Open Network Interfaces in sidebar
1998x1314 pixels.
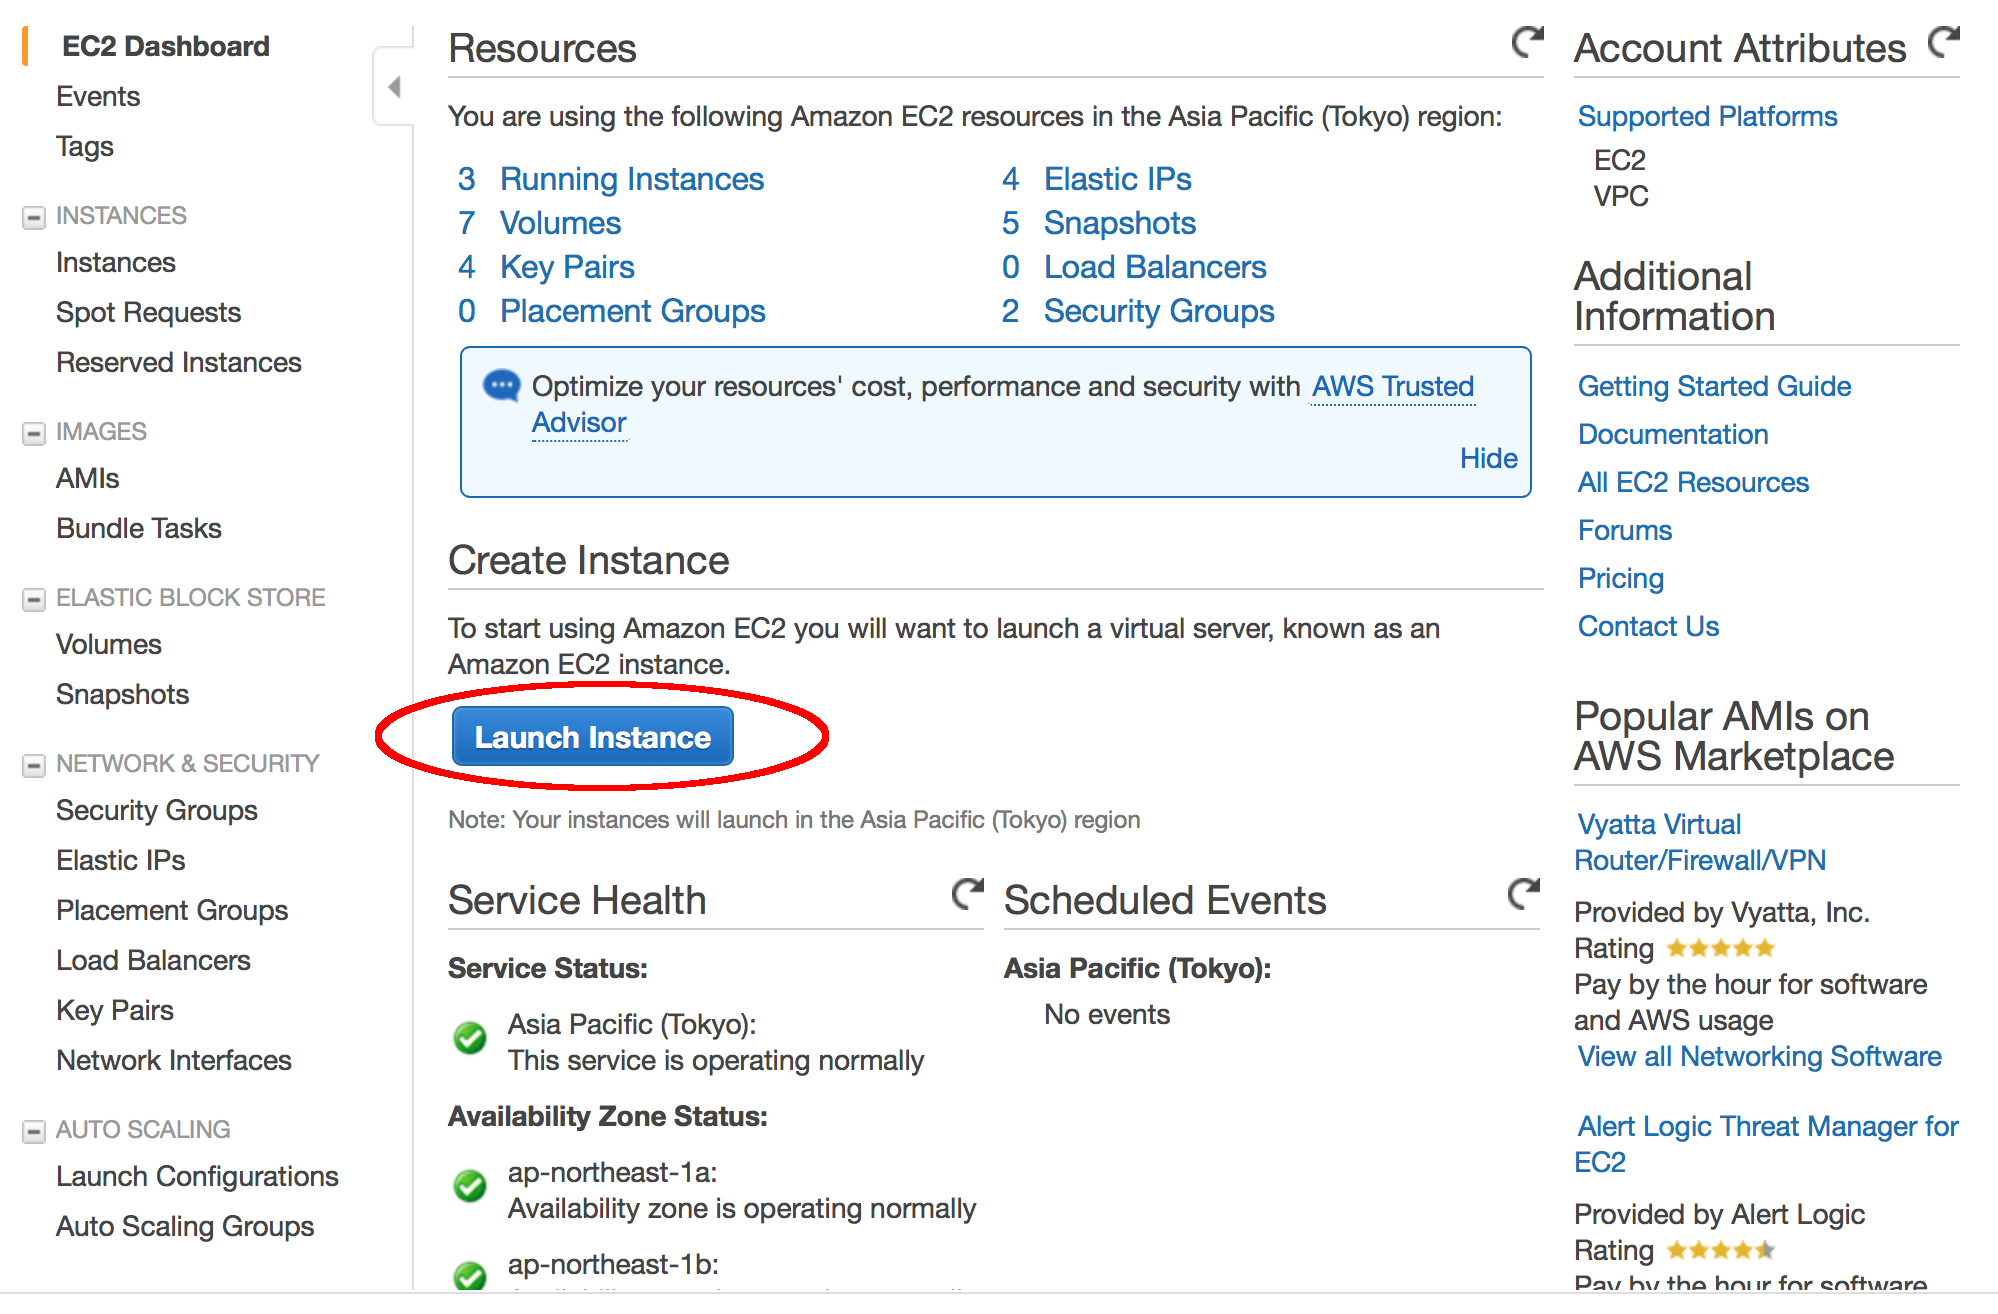point(174,1060)
